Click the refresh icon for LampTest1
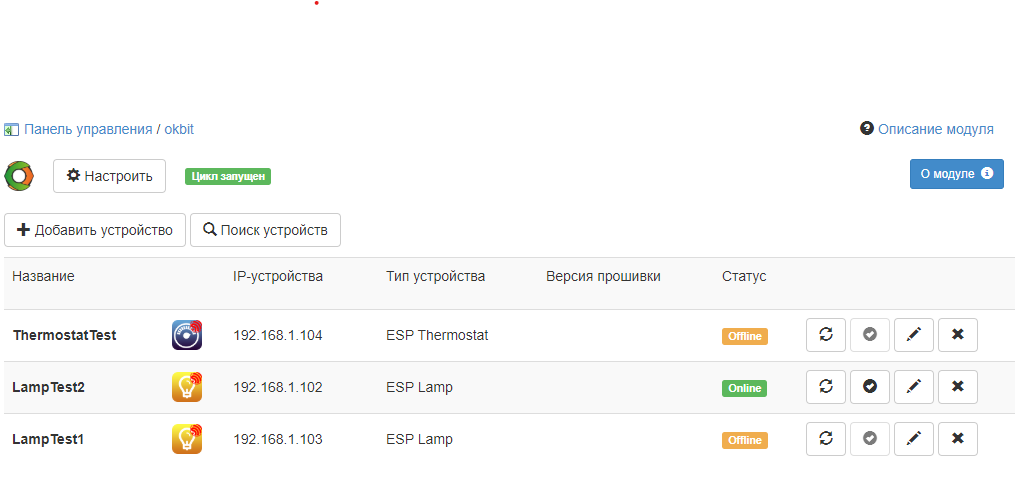Screen dimensions: 1015x492 coord(826,439)
